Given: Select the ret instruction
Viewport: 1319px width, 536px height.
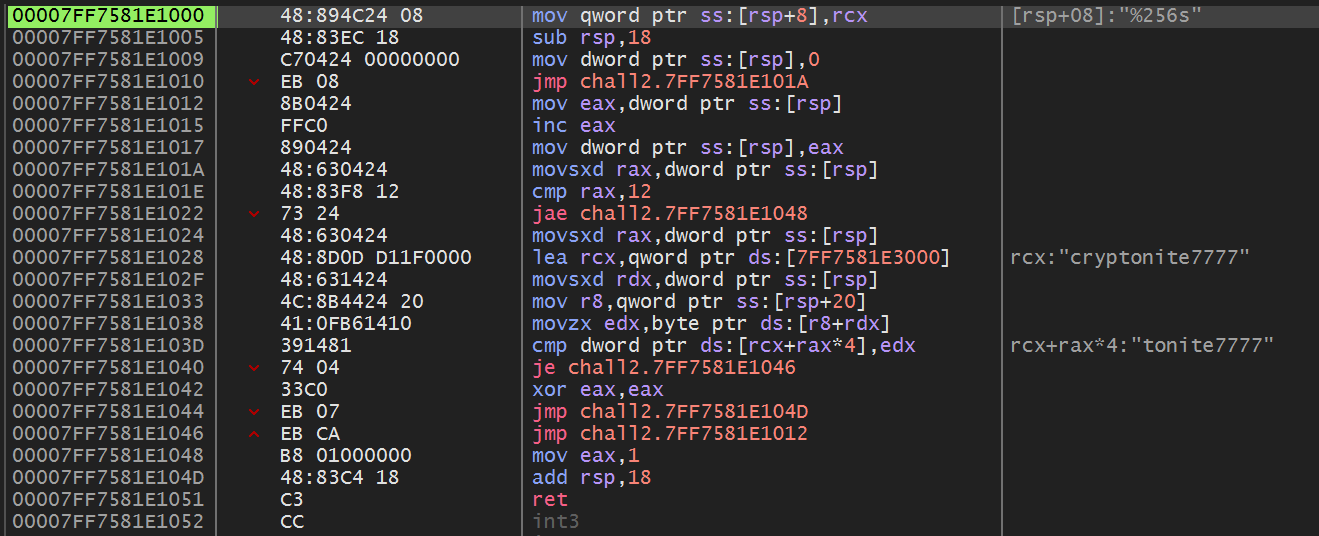Looking at the screenshot, I should coord(549,499).
